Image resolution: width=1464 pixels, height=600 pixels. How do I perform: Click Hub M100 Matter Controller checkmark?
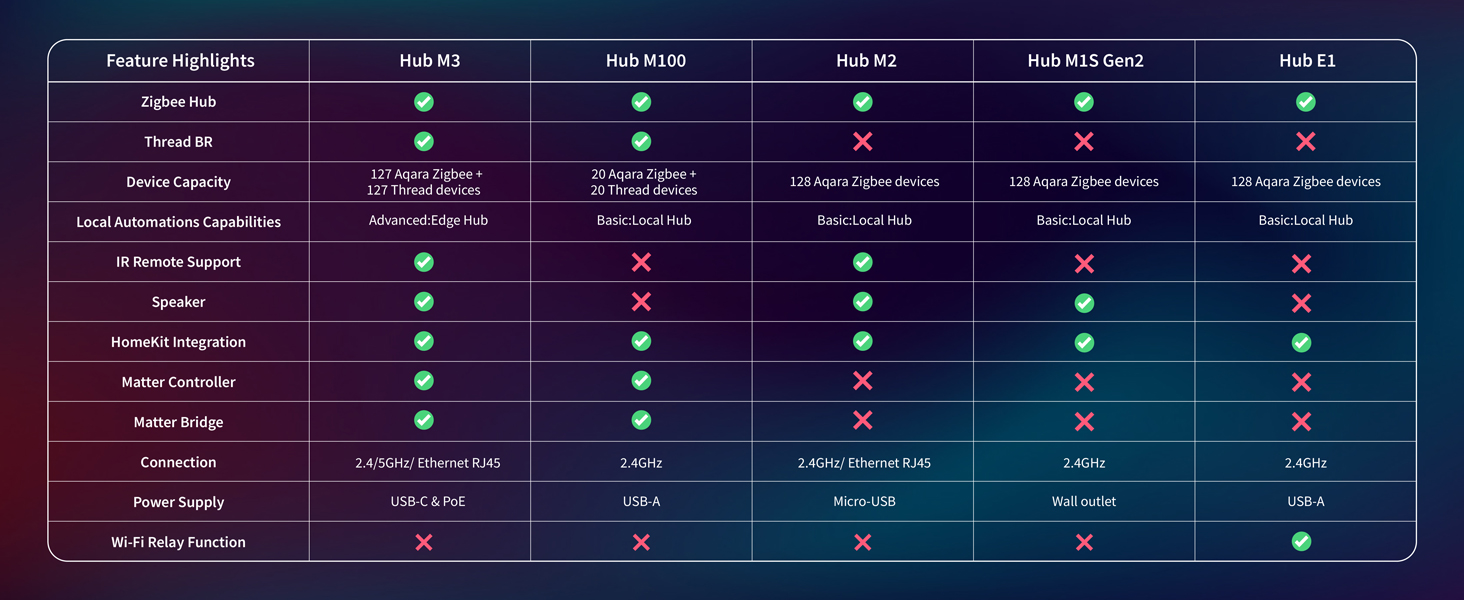click(641, 381)
